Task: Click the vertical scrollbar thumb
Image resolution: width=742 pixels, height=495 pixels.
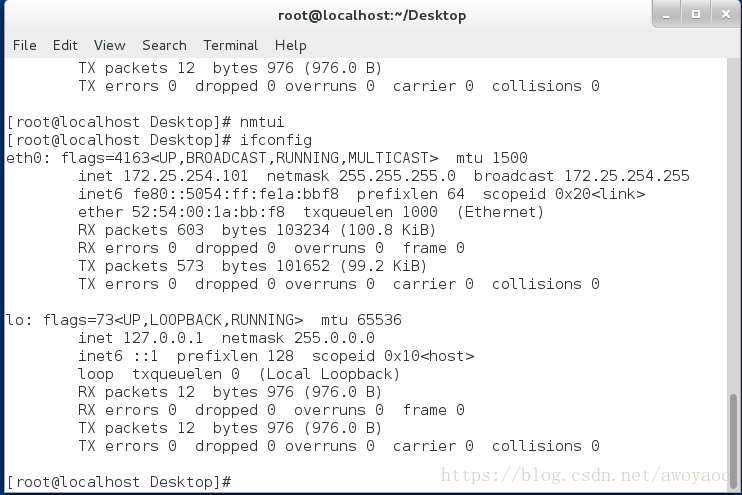Action: coord(733,441)
